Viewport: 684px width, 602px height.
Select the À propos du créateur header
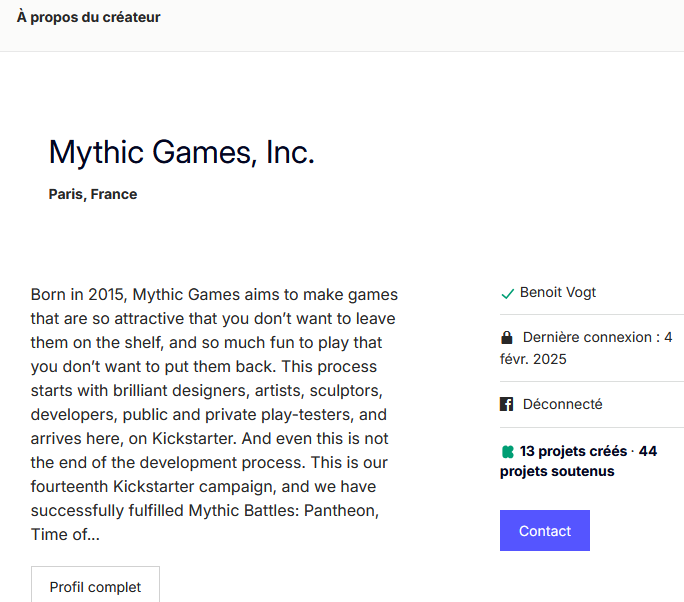click(x=89, y=17)
